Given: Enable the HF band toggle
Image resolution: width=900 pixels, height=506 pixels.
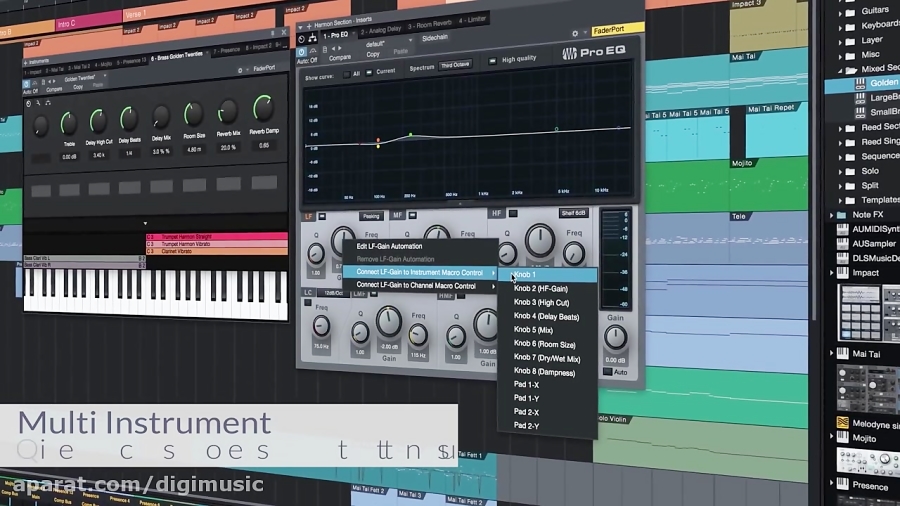Looking at the screenshot, I should [513, 213].
